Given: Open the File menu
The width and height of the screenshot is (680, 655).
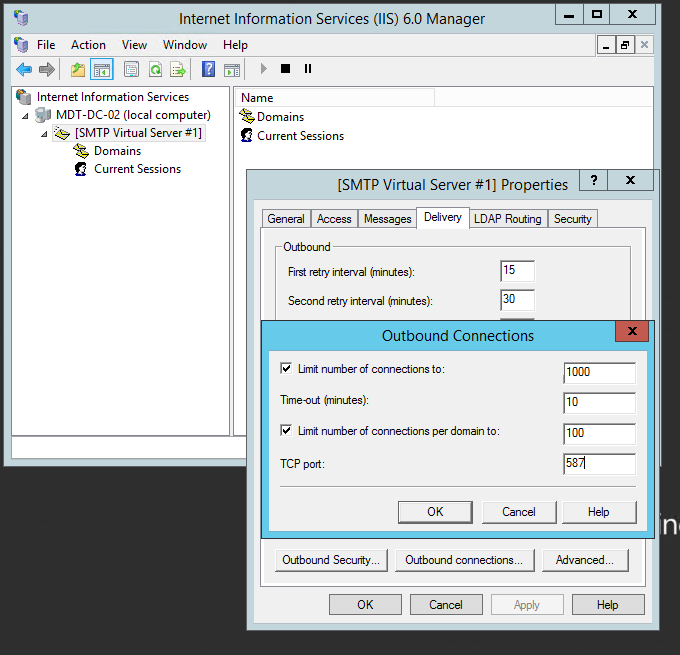Looking at the screenshot, I should click(46, 45).
